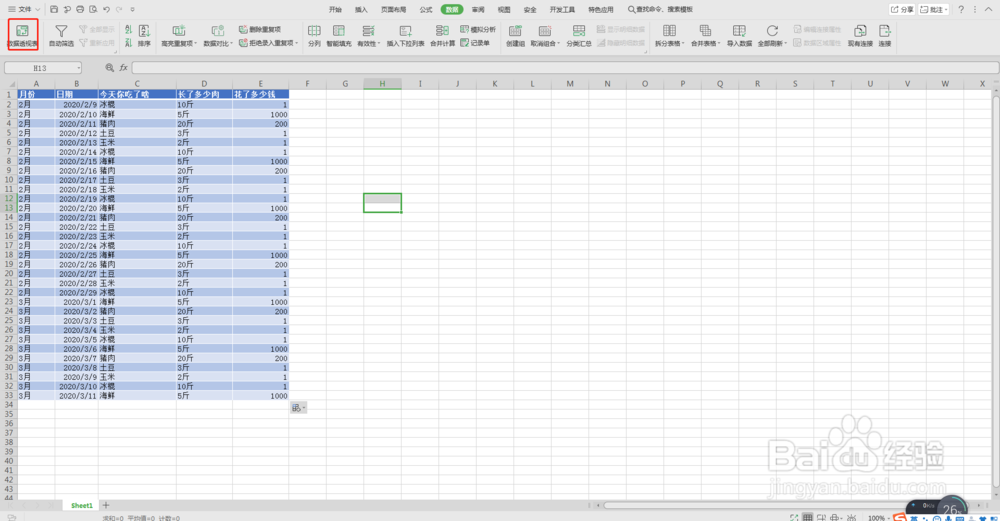The image size is (1000, 521).
Task: Expand 拆分表格 split table dropdown
Action: (683, 44)
